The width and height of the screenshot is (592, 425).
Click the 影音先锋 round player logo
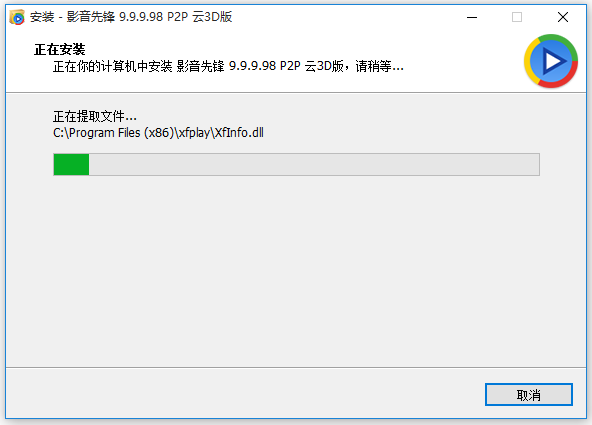click(x=551, y=61)
